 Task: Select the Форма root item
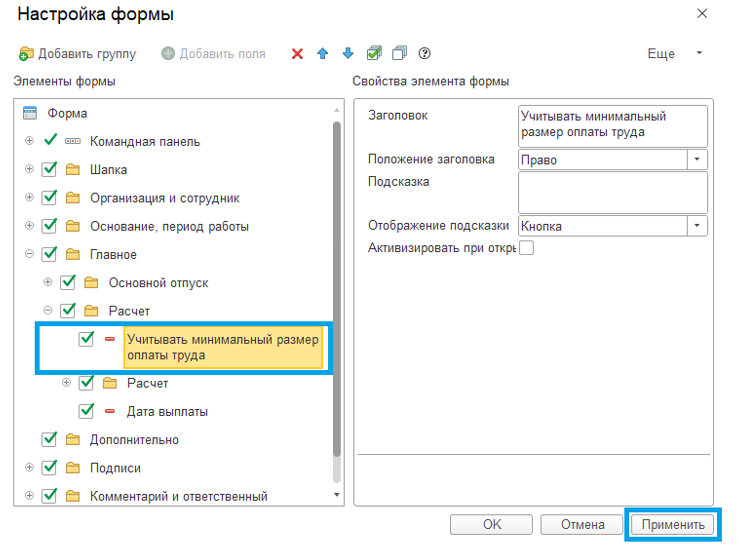[x=67, y=114]
